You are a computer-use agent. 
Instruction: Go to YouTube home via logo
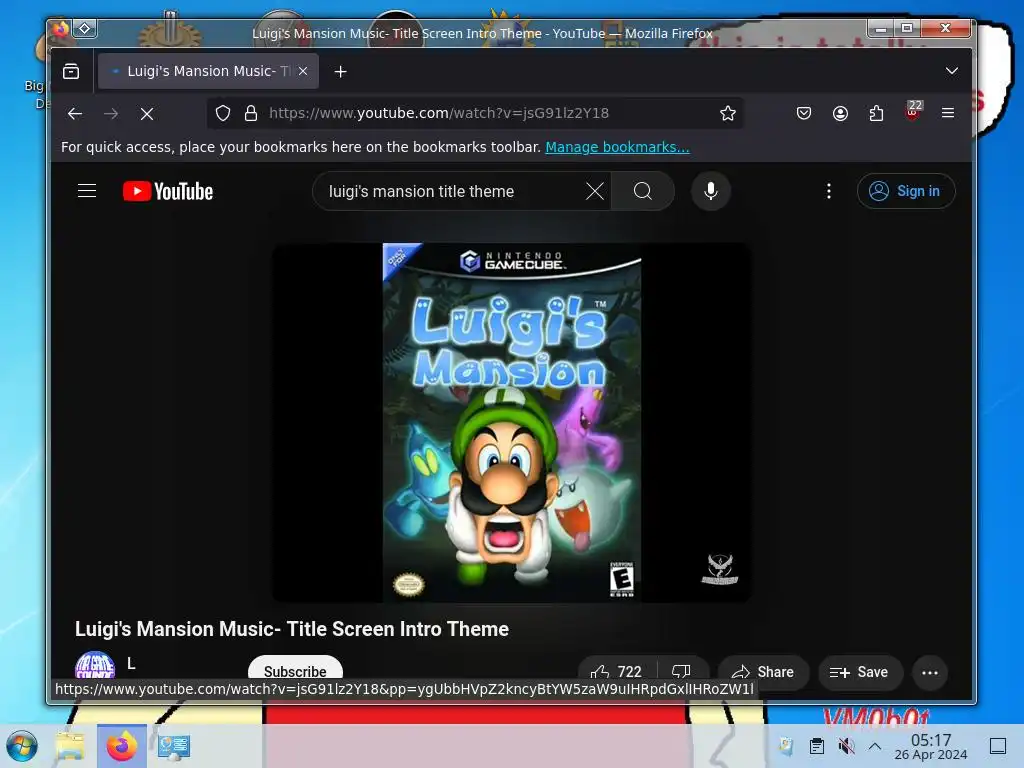[168, 191]
